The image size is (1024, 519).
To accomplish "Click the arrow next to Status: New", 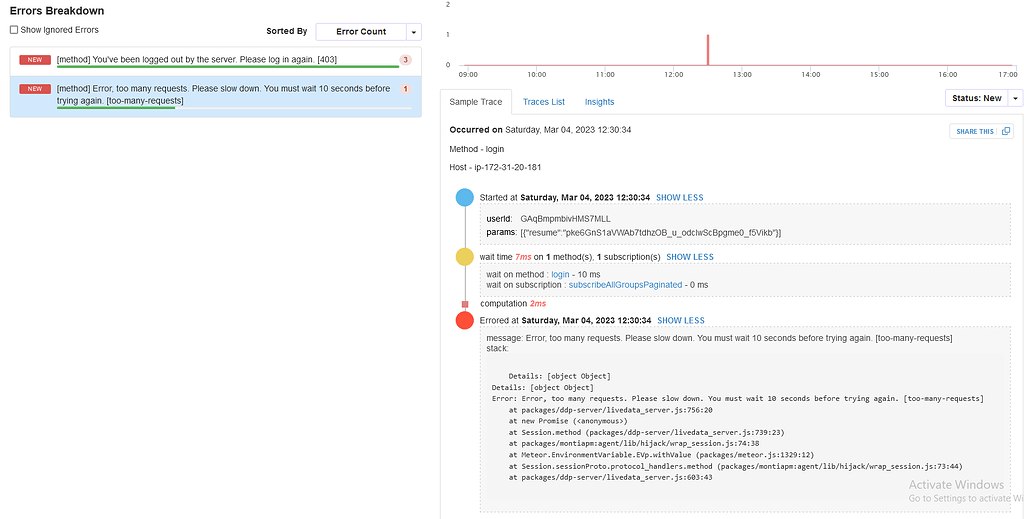I will point(1015,98).
